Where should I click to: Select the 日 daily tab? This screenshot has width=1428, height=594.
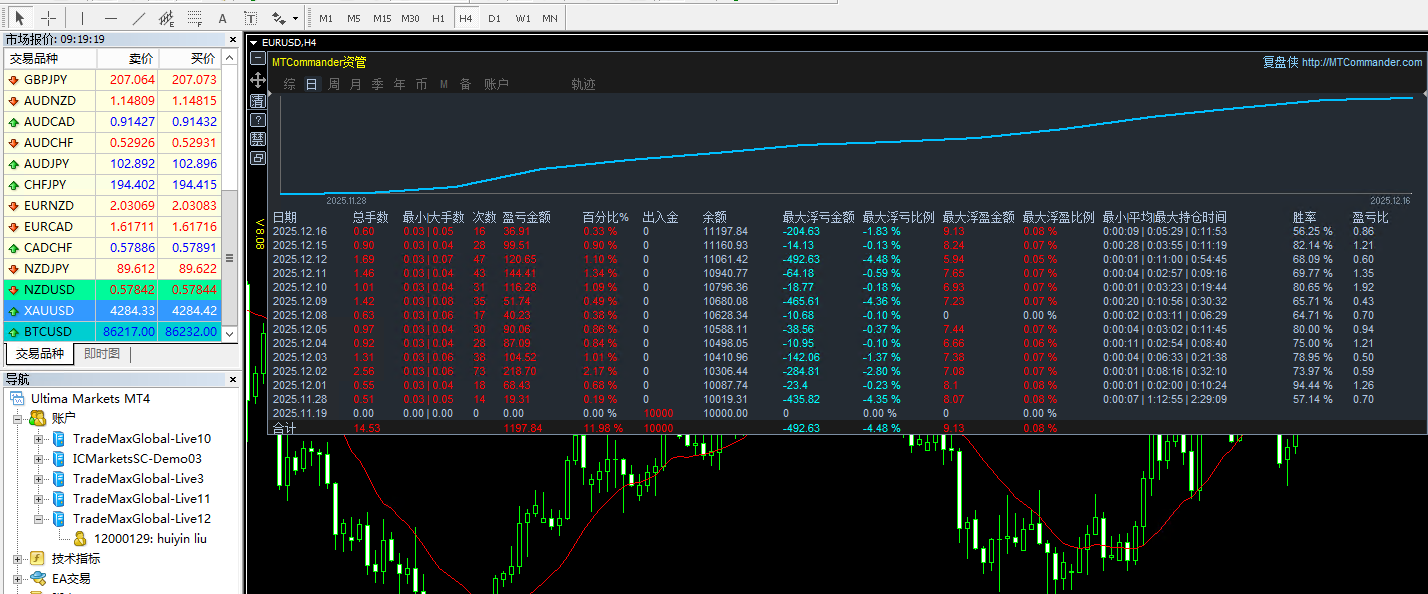pyautogui.click(x=312, y=84)
